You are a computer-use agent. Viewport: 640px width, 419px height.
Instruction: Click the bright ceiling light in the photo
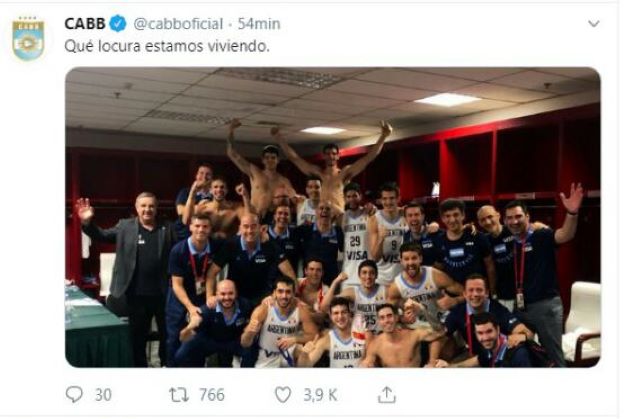446,99
